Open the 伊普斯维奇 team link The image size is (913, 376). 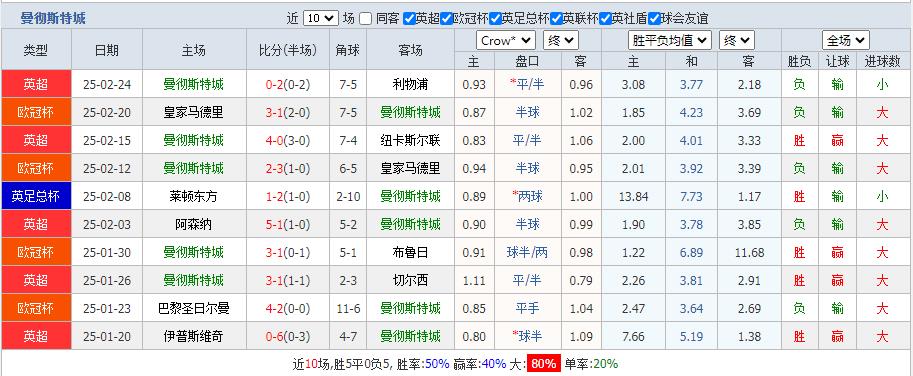193,336
